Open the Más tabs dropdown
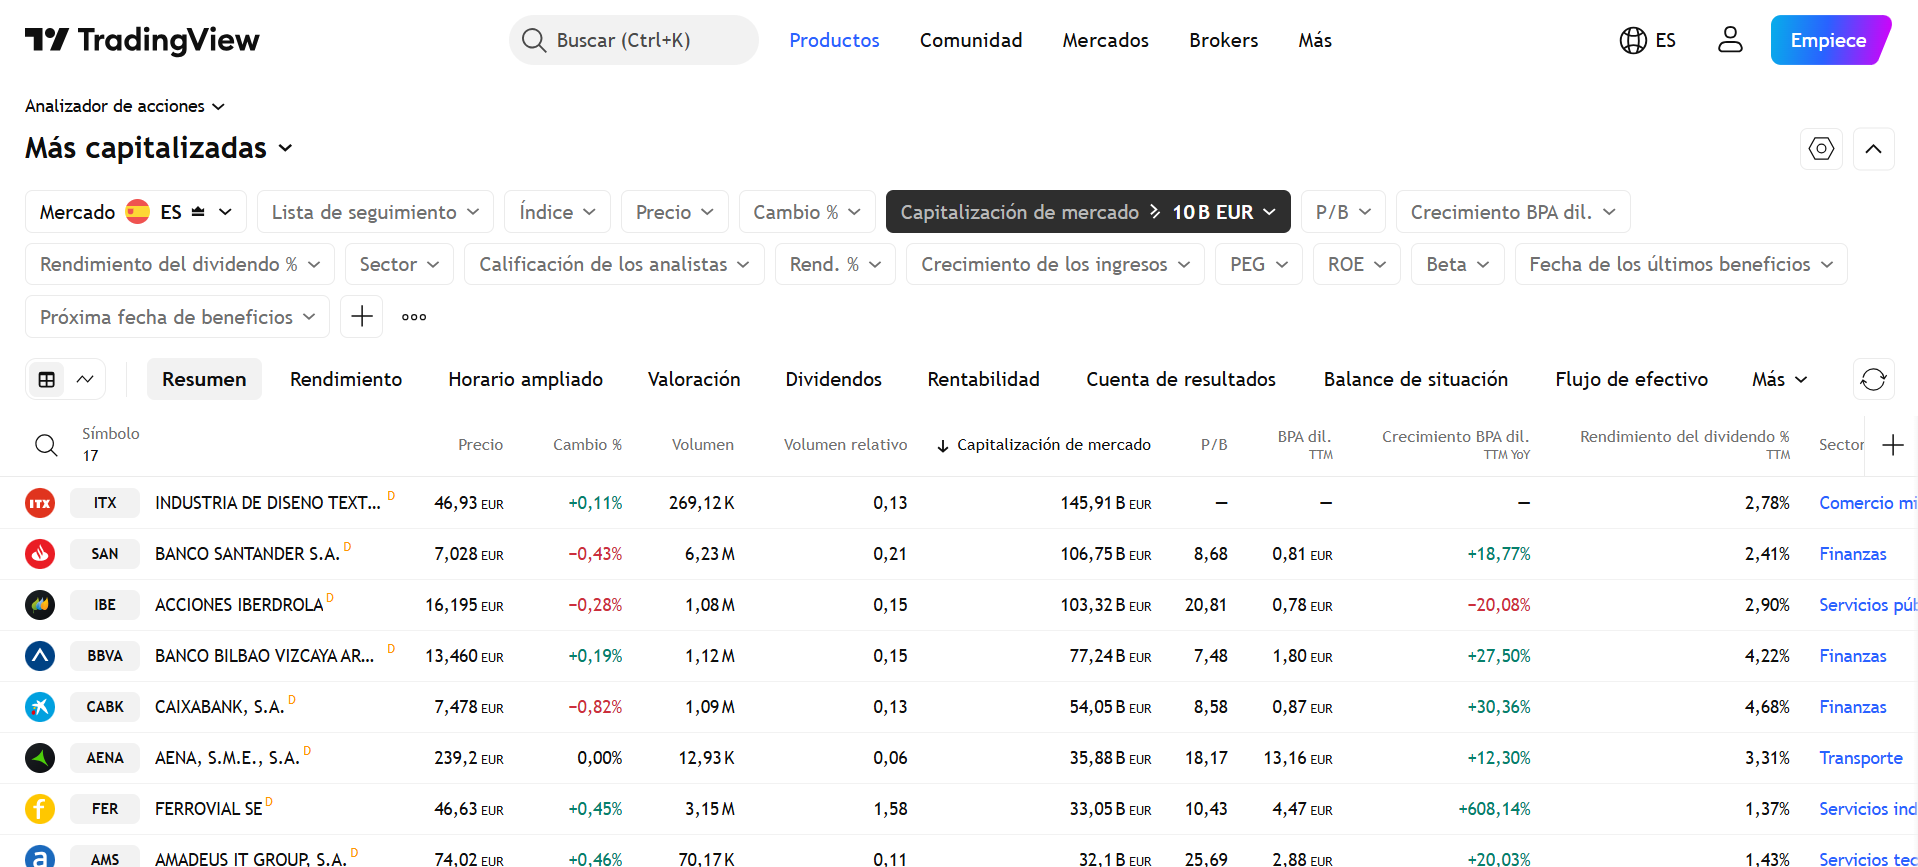 [1779, 379]
